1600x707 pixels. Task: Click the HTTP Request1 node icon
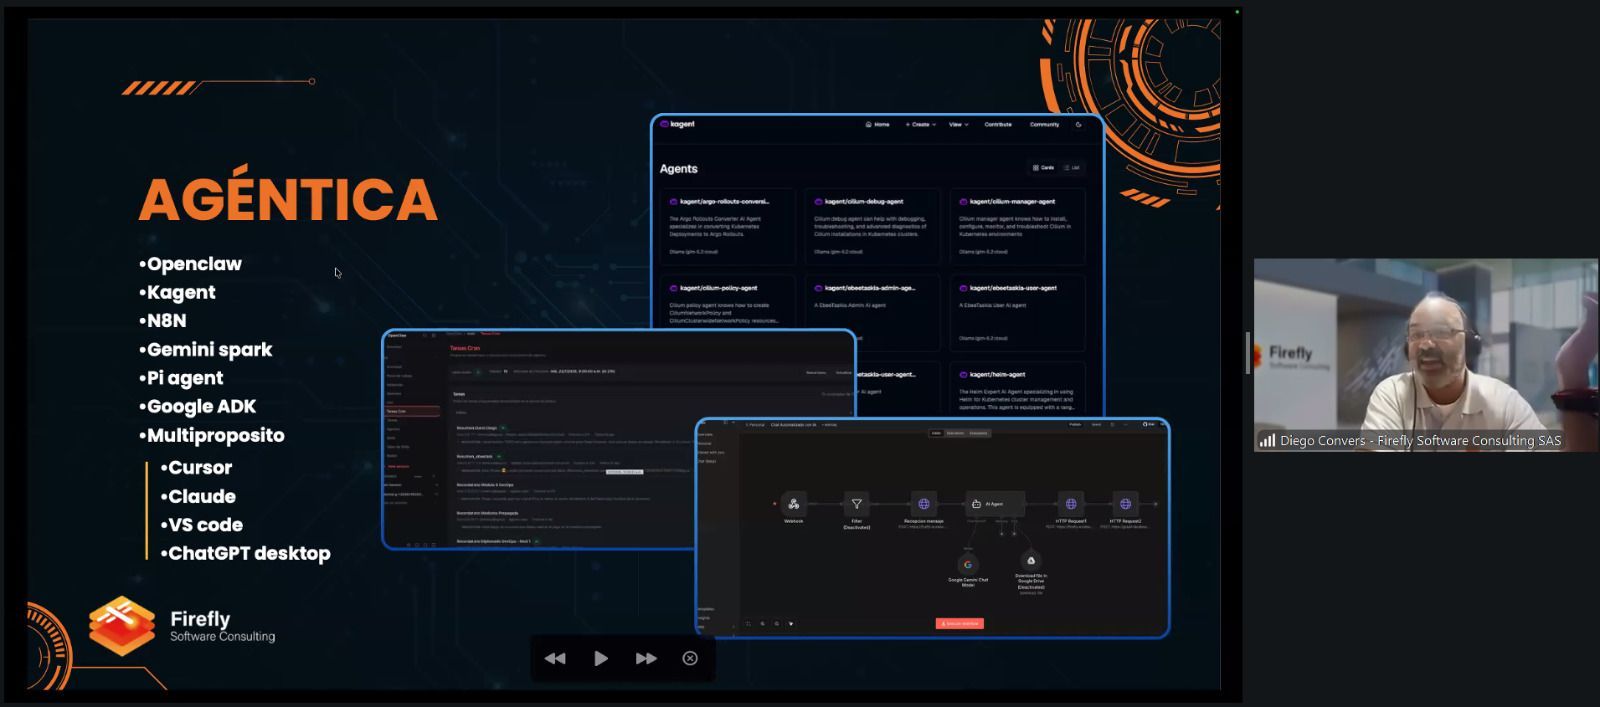click(x=1071, y=504)
